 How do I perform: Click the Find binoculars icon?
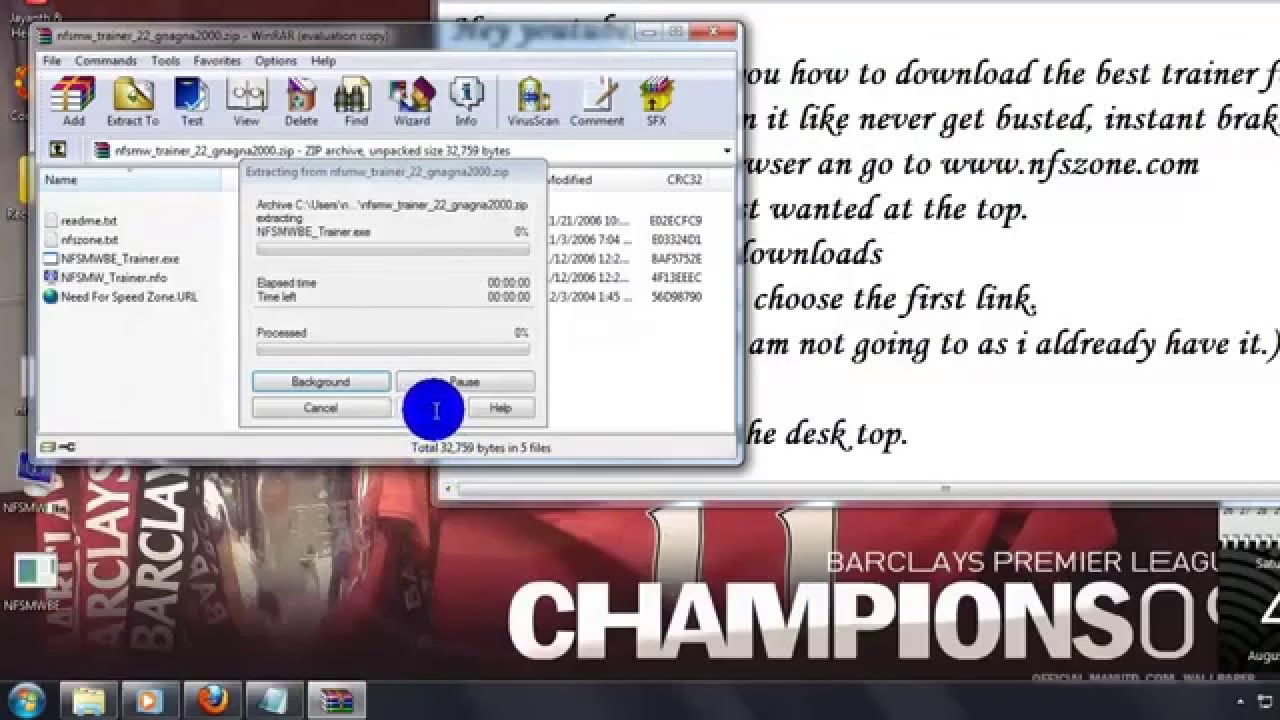pos(355,102)
